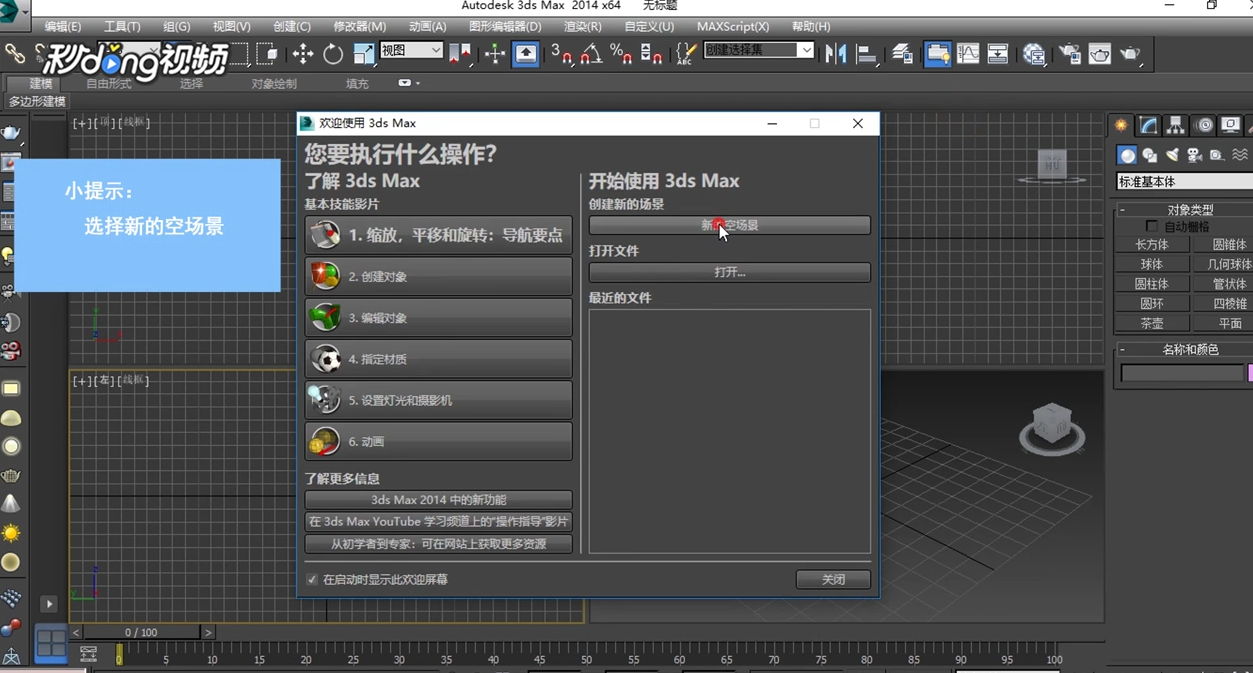1253x673 pixels.
Task: Open the Schematic View icon
Action: point(998,54)
